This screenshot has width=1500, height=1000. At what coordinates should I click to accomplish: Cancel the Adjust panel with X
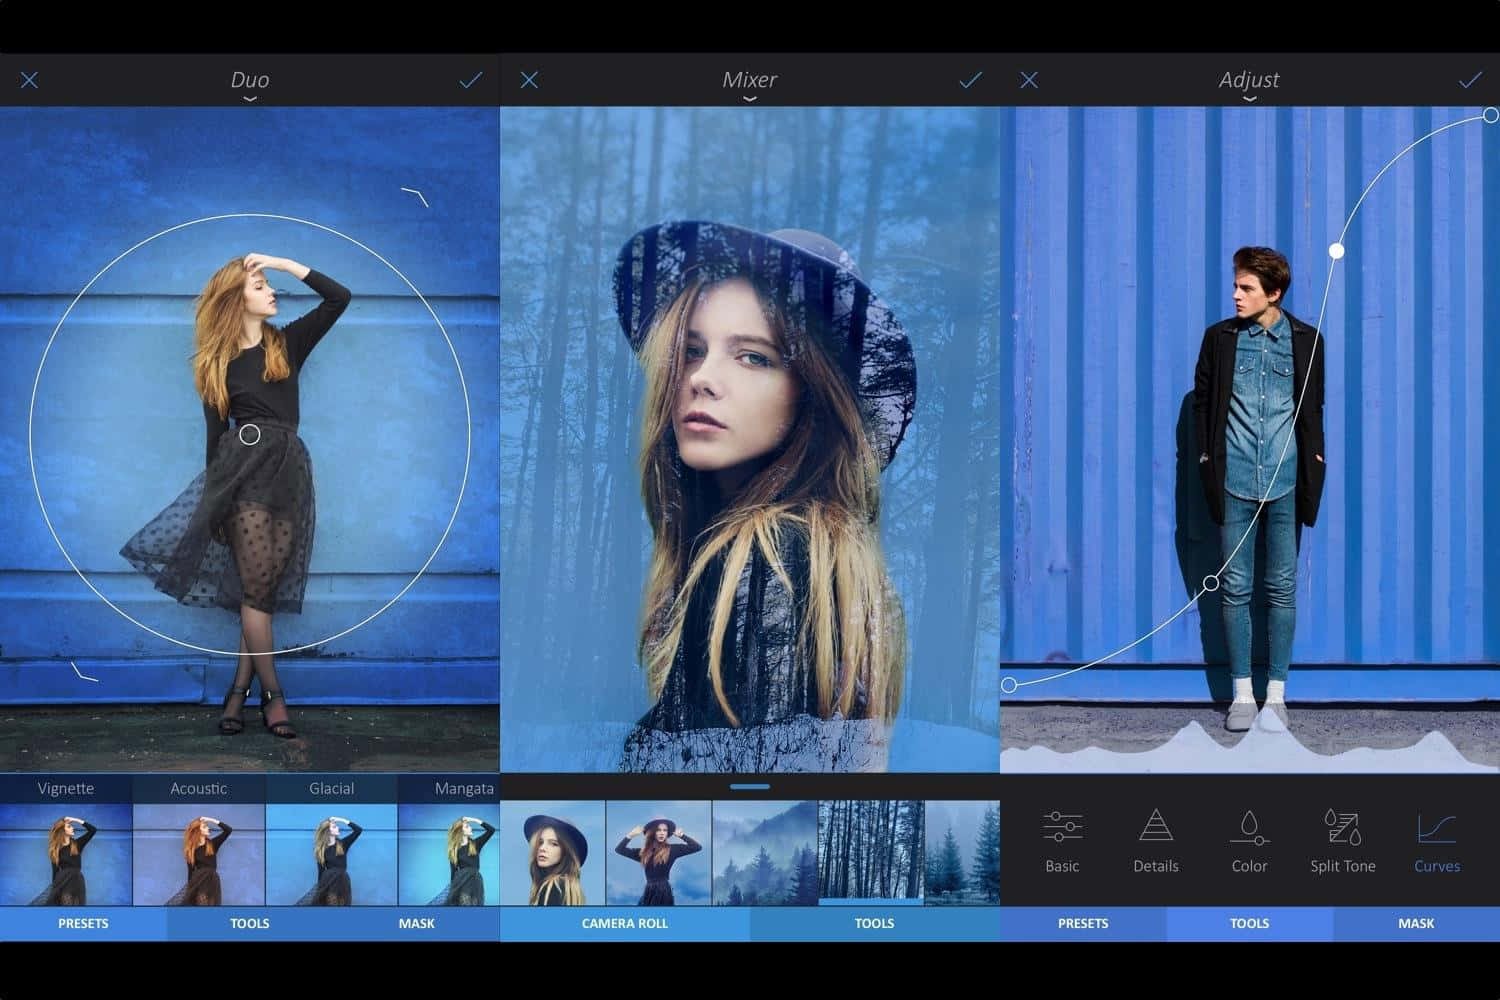click(1029, 80)
